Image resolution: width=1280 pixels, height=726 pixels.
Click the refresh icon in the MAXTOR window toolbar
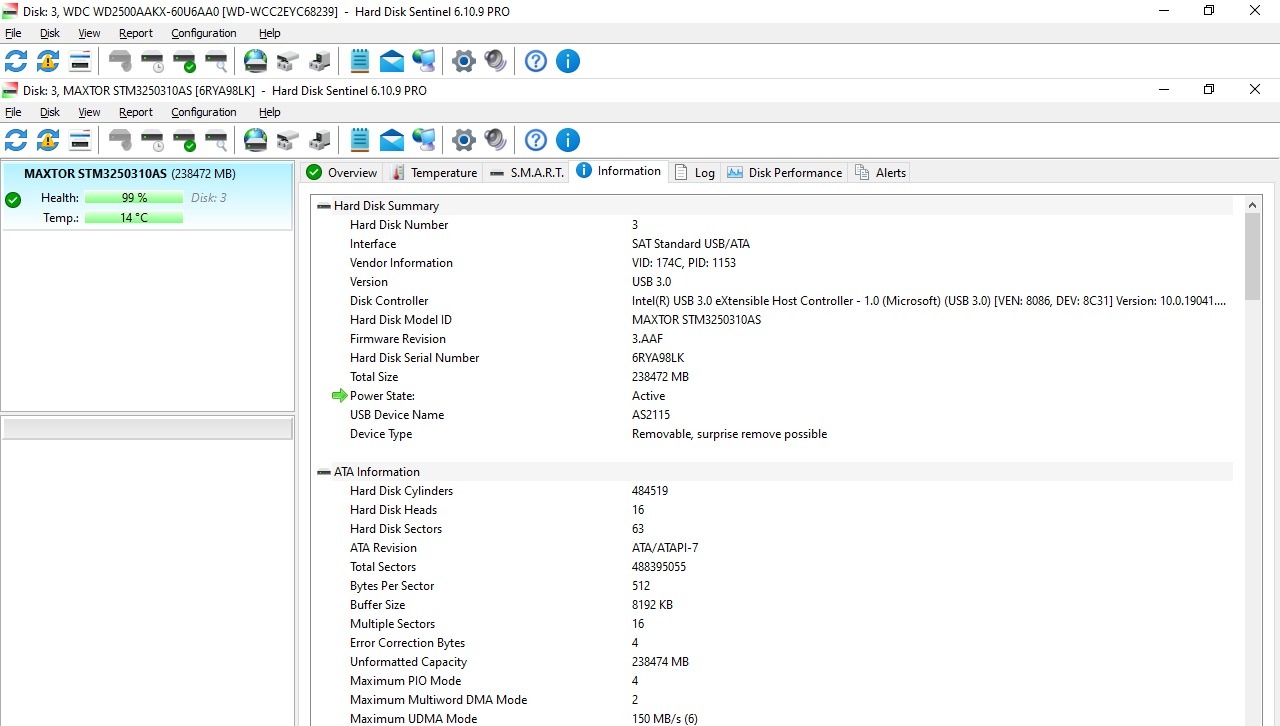point(16,140)
